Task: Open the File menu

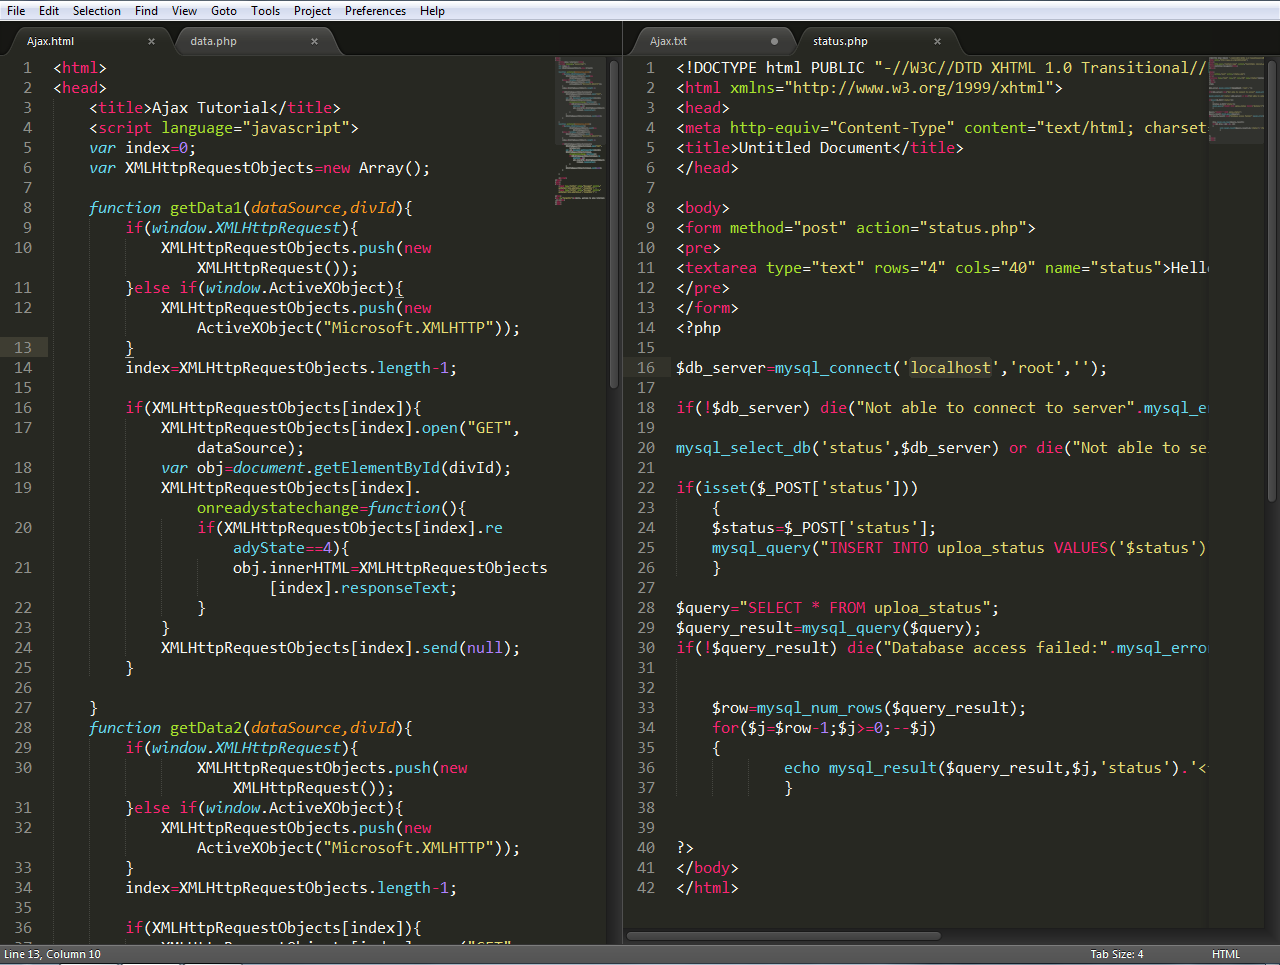Action: 15,11
